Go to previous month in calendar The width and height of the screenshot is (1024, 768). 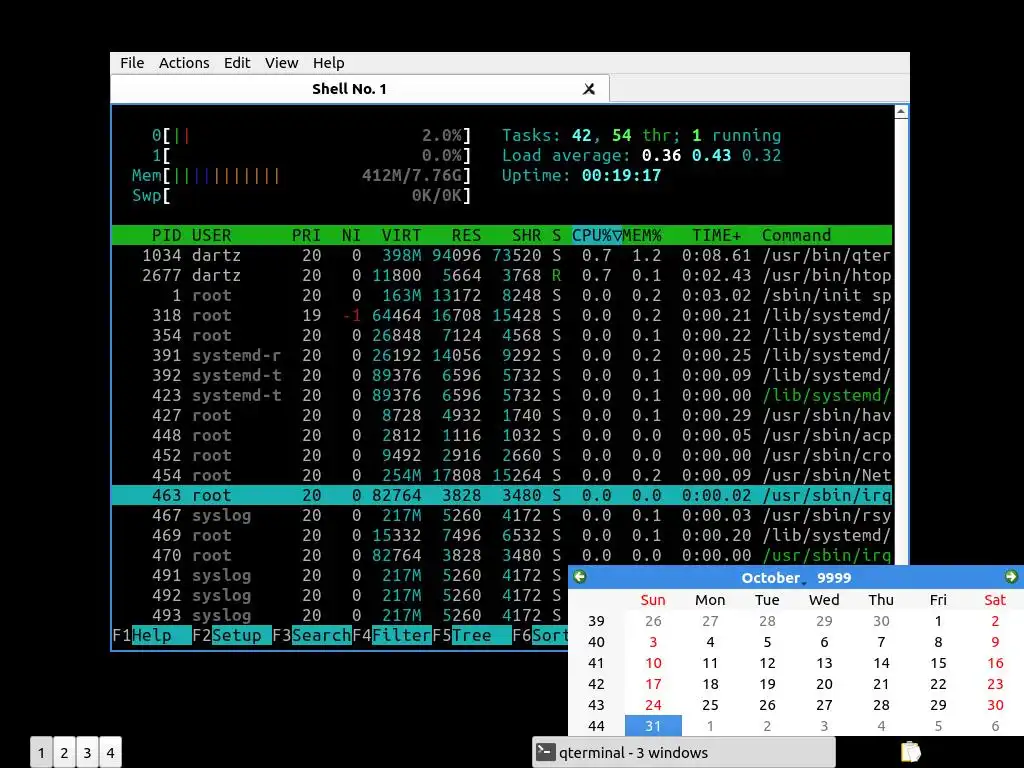coord(579,577)
